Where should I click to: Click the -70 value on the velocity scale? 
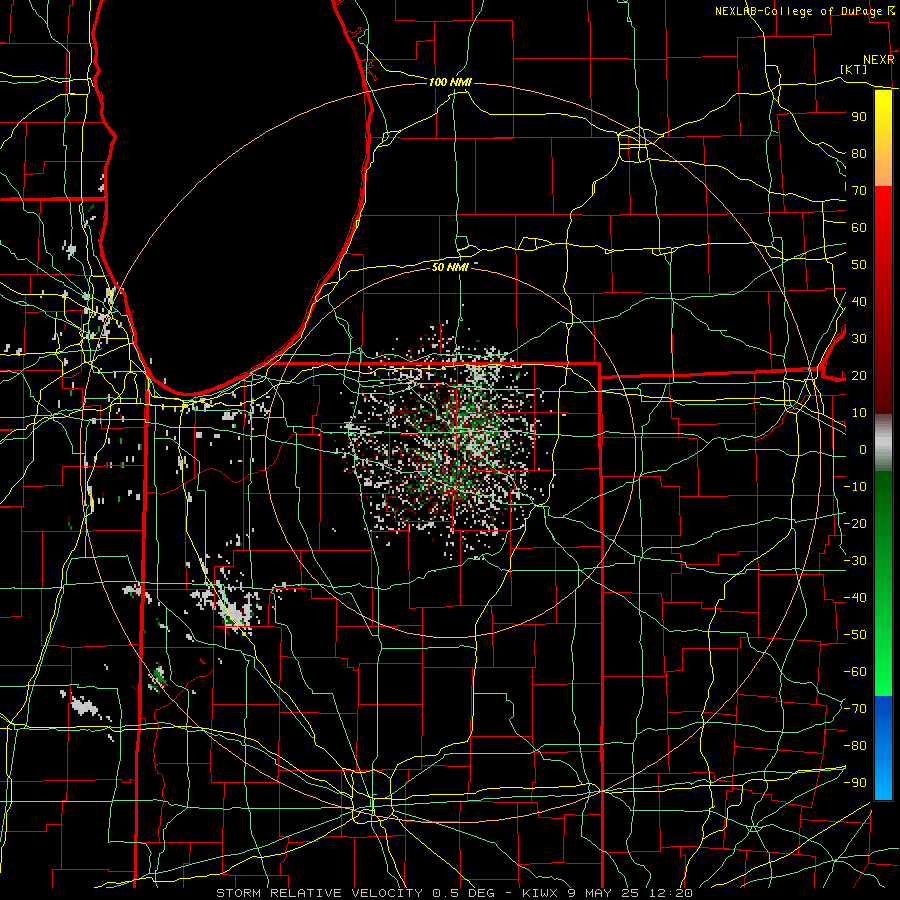pyautogui.click(x=855, y=709)
